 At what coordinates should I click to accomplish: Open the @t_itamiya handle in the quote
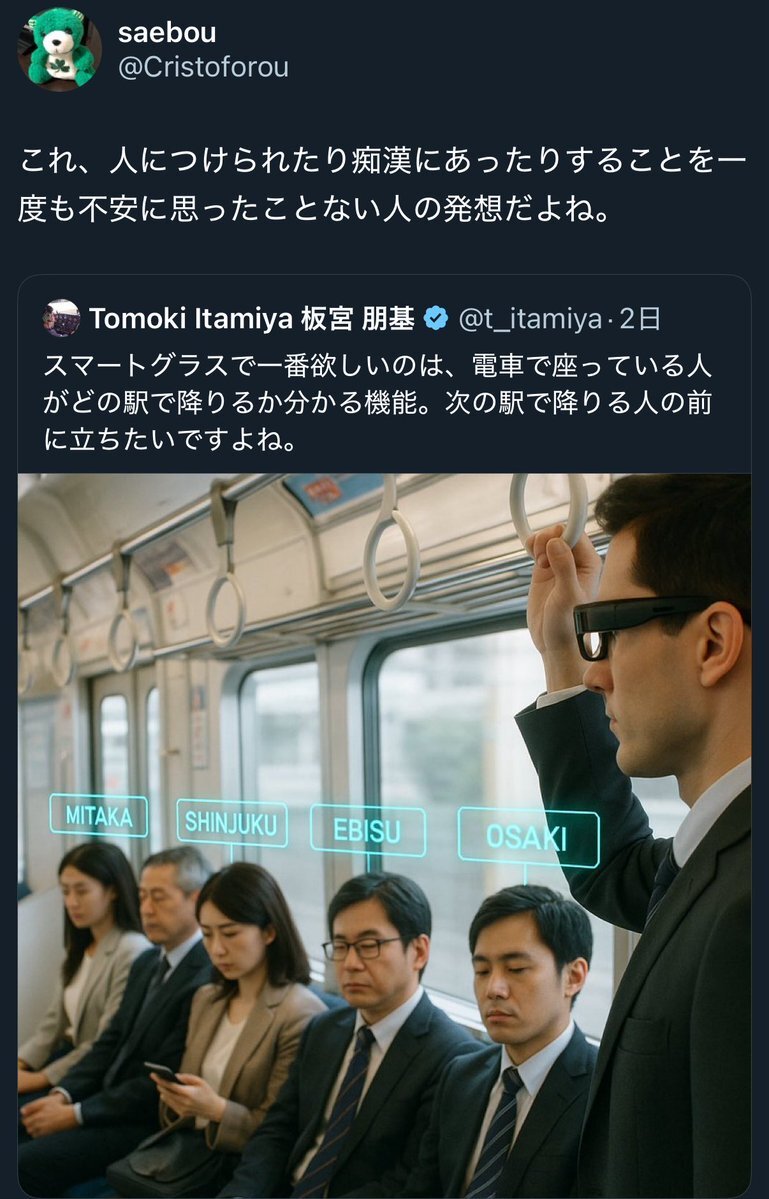[529, 319]
